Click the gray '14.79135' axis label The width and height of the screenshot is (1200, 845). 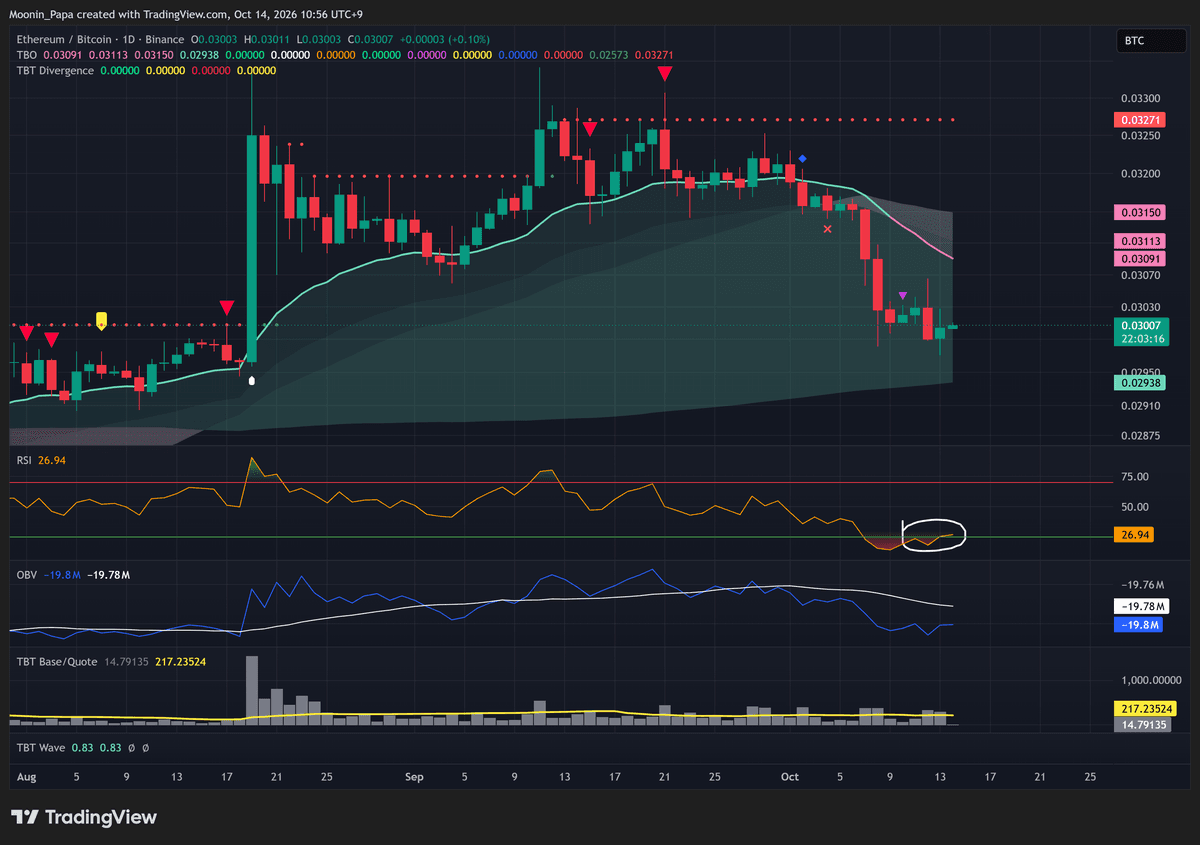[1142, 725]
